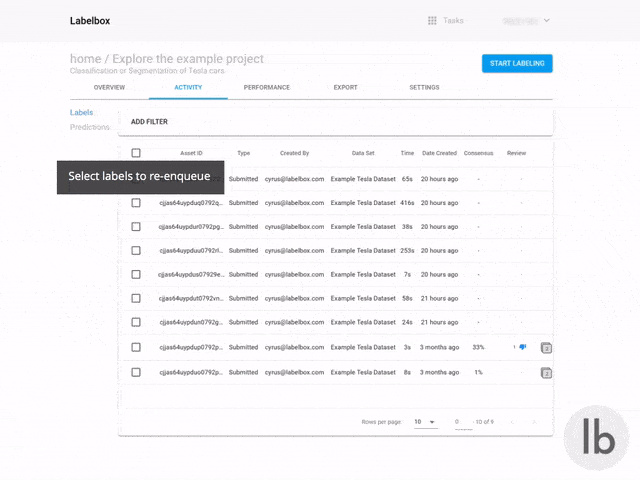Click the Start Labeling button
The width and height of the screenshot is (640, 480).
[x=517, y=63]
